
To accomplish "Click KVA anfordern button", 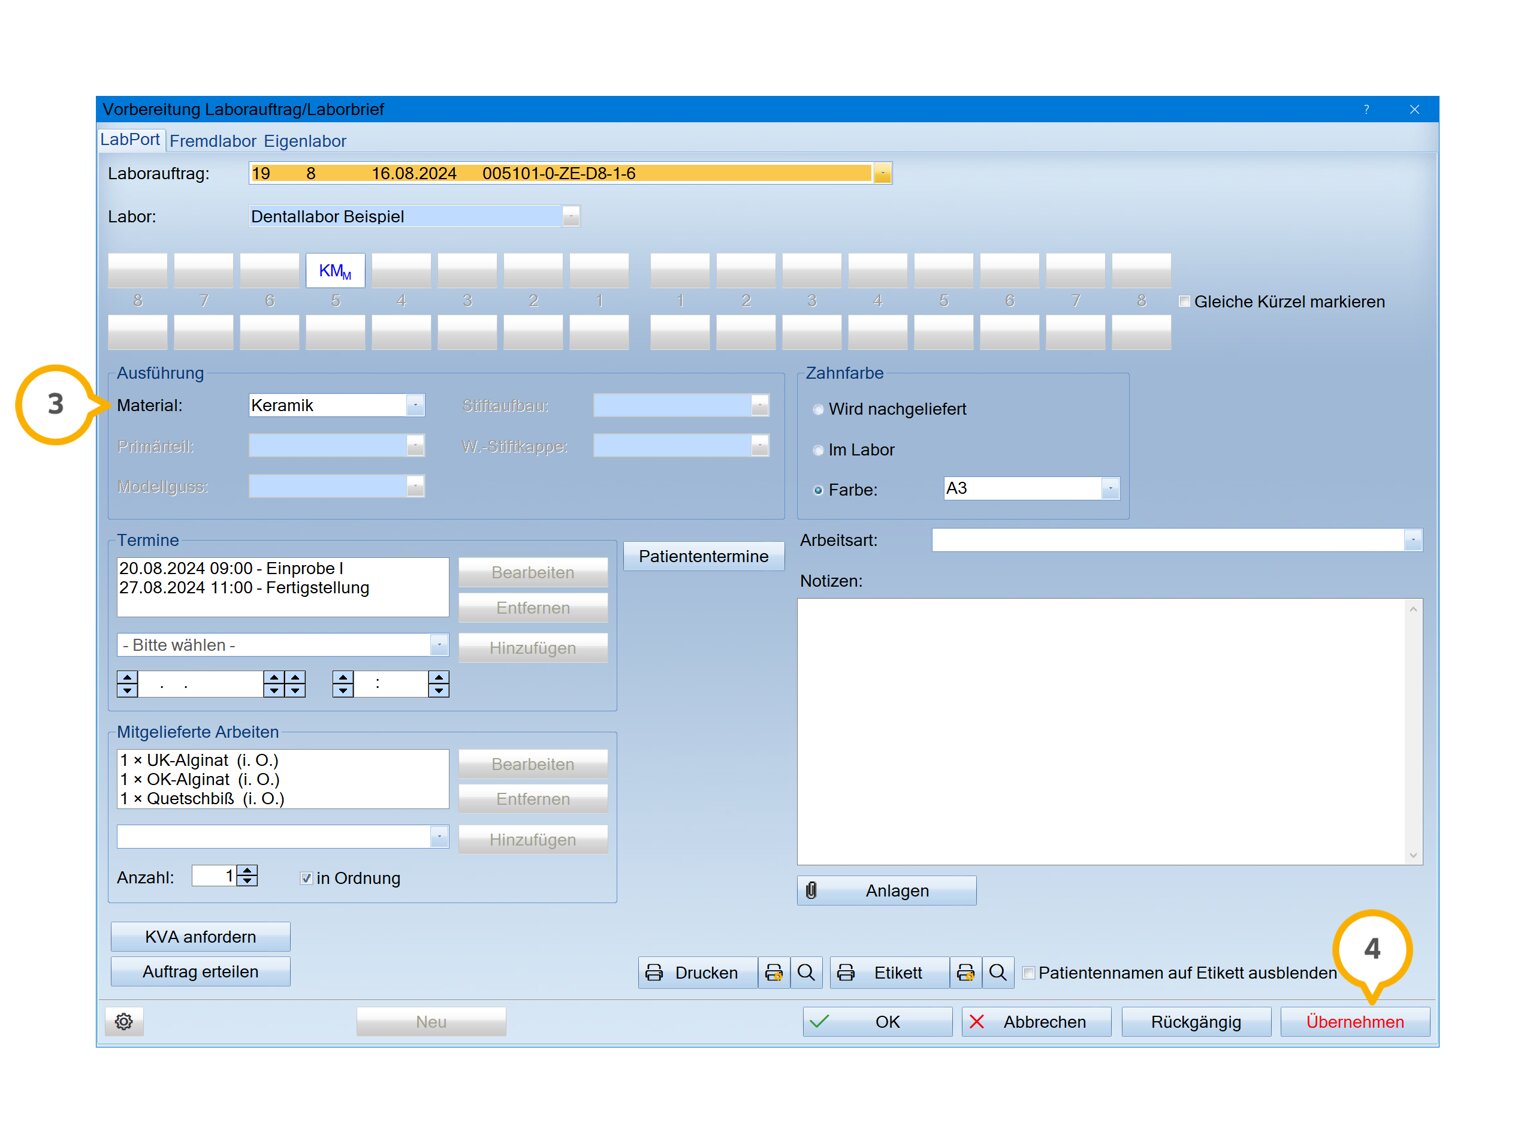I will click(200, 937).
